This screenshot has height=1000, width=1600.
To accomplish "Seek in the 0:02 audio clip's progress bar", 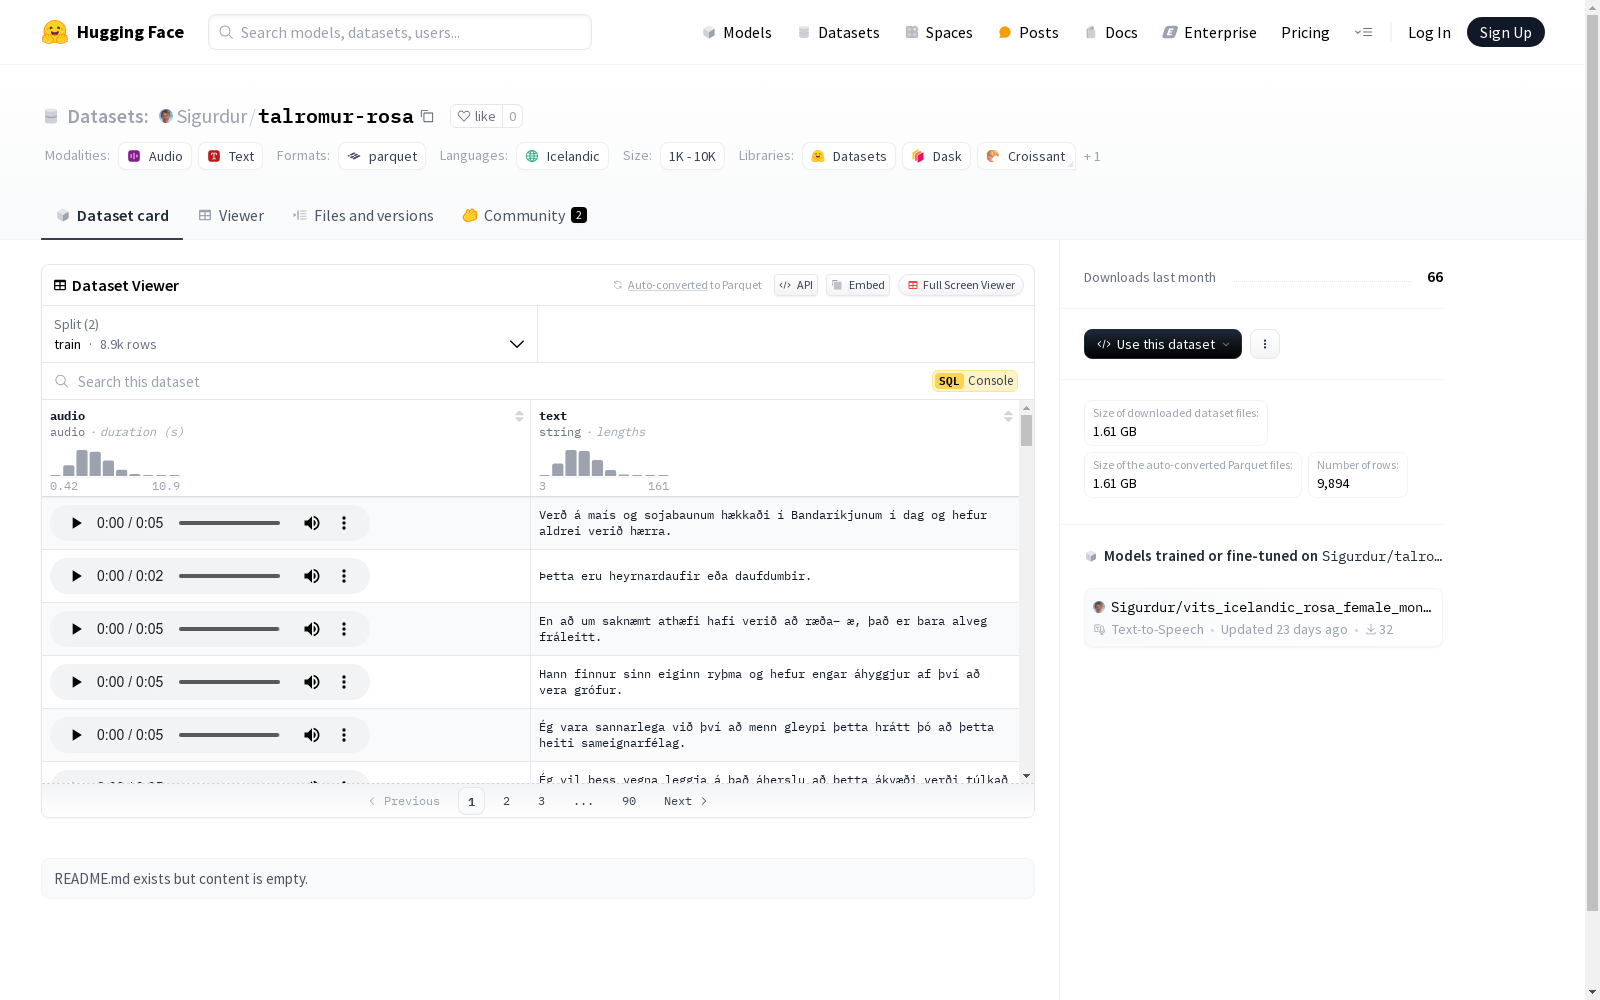I will pyautogui.click(x=230, y=576).
